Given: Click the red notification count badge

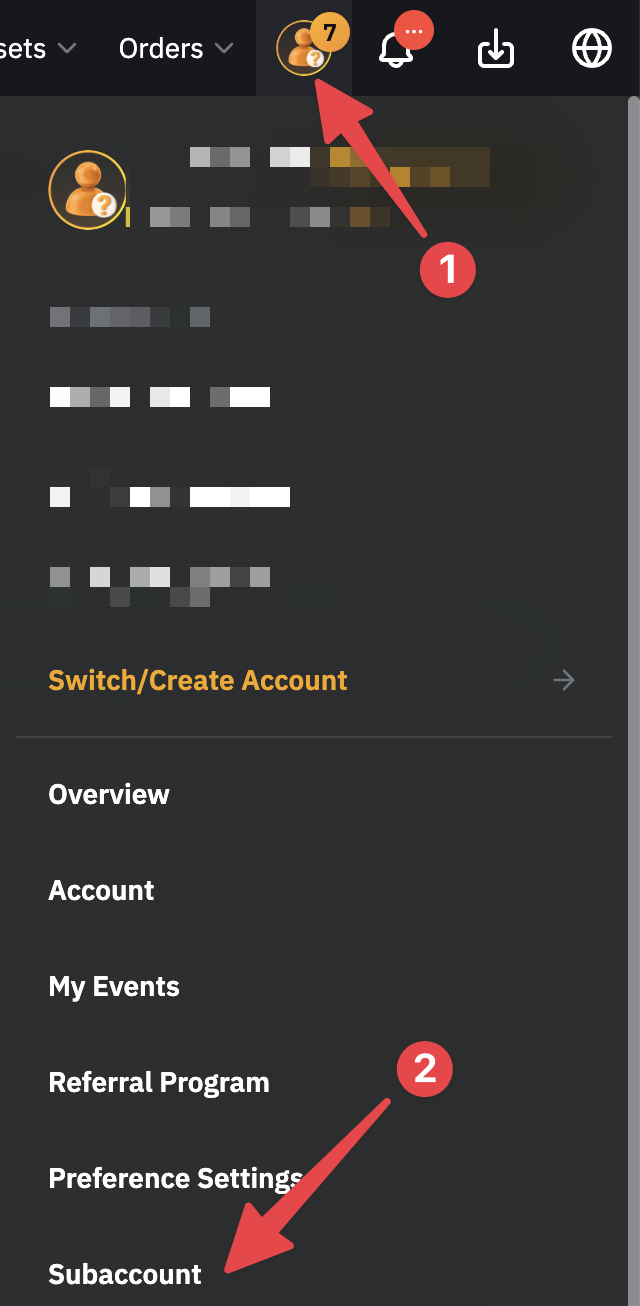Looking at the screenshot, I should pos(415,31).
